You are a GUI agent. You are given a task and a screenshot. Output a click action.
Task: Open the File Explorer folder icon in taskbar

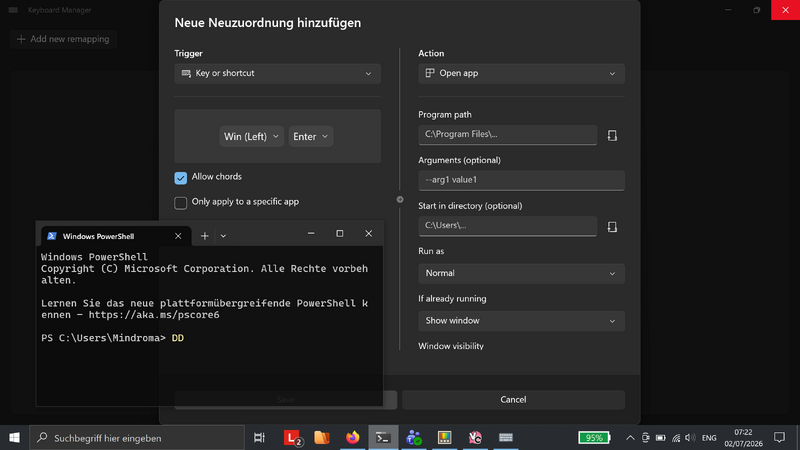322,438
